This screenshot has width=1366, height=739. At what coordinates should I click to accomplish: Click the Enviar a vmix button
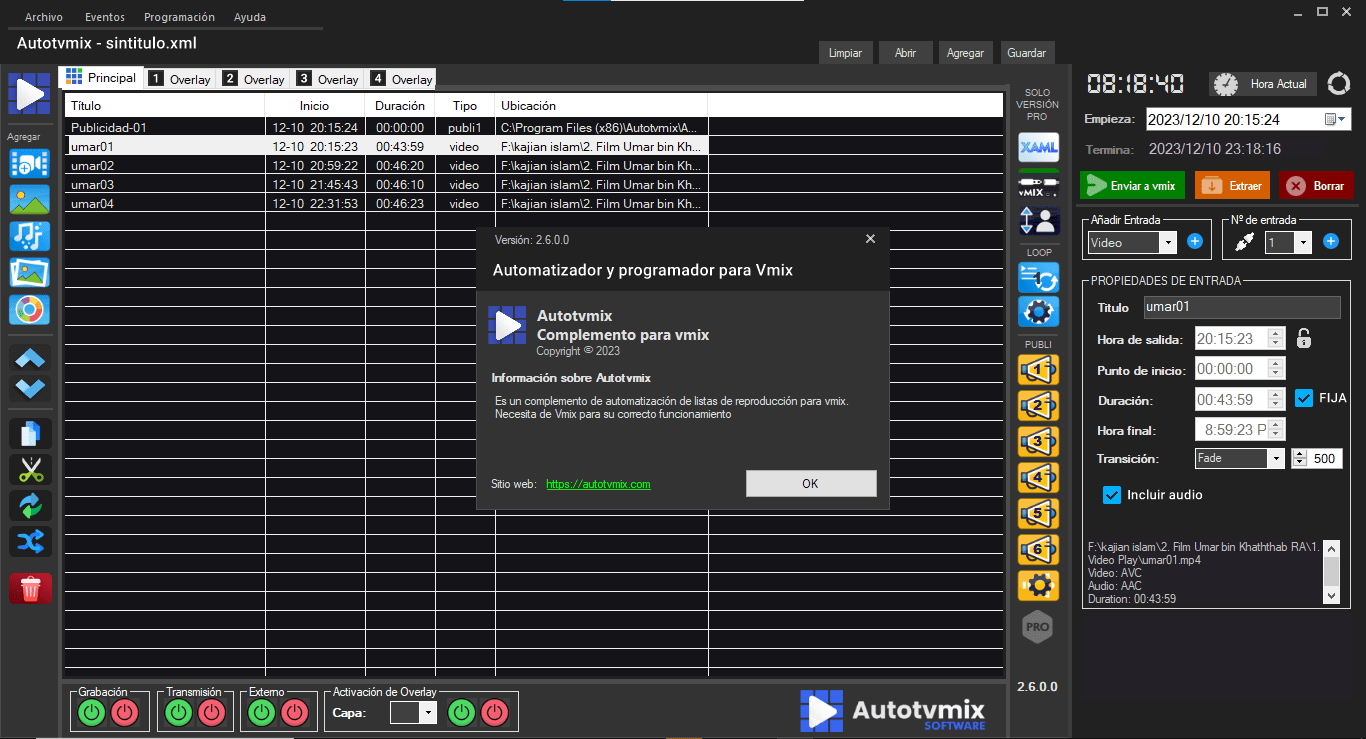pos(1132,186)
